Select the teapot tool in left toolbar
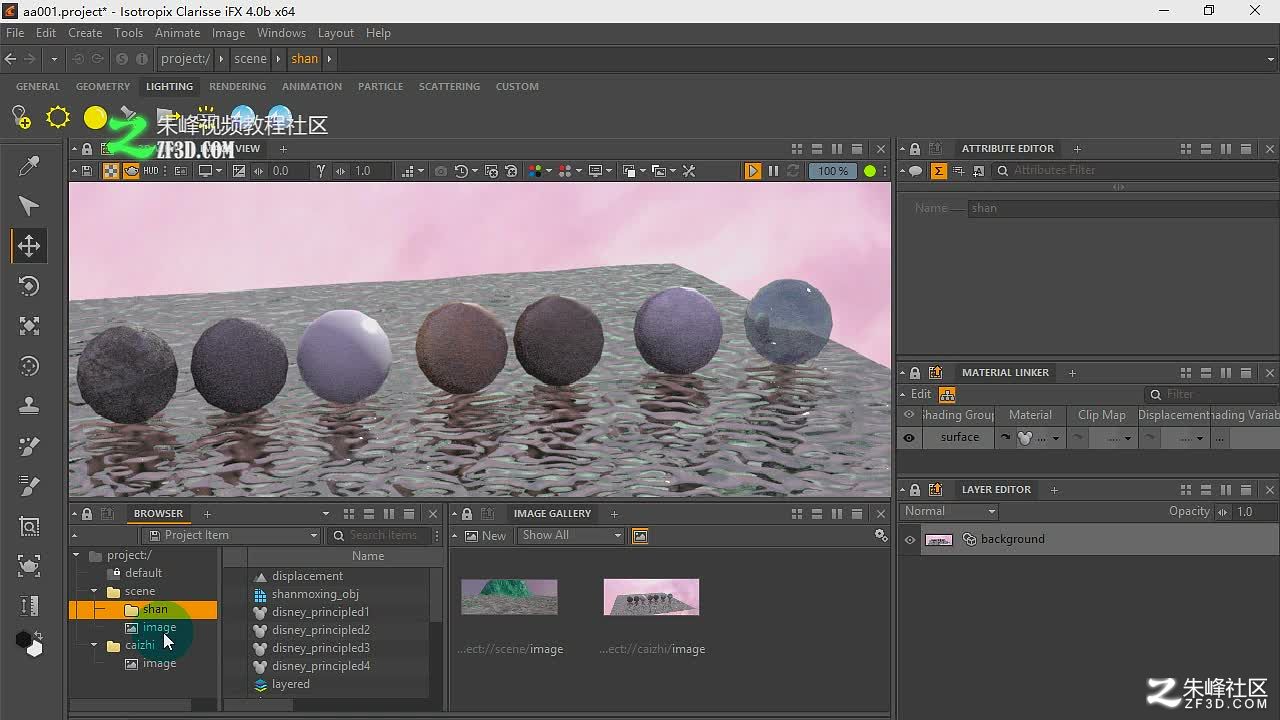Image resolution: width=1280 pixels, height=720 pixels. (29, 566)
